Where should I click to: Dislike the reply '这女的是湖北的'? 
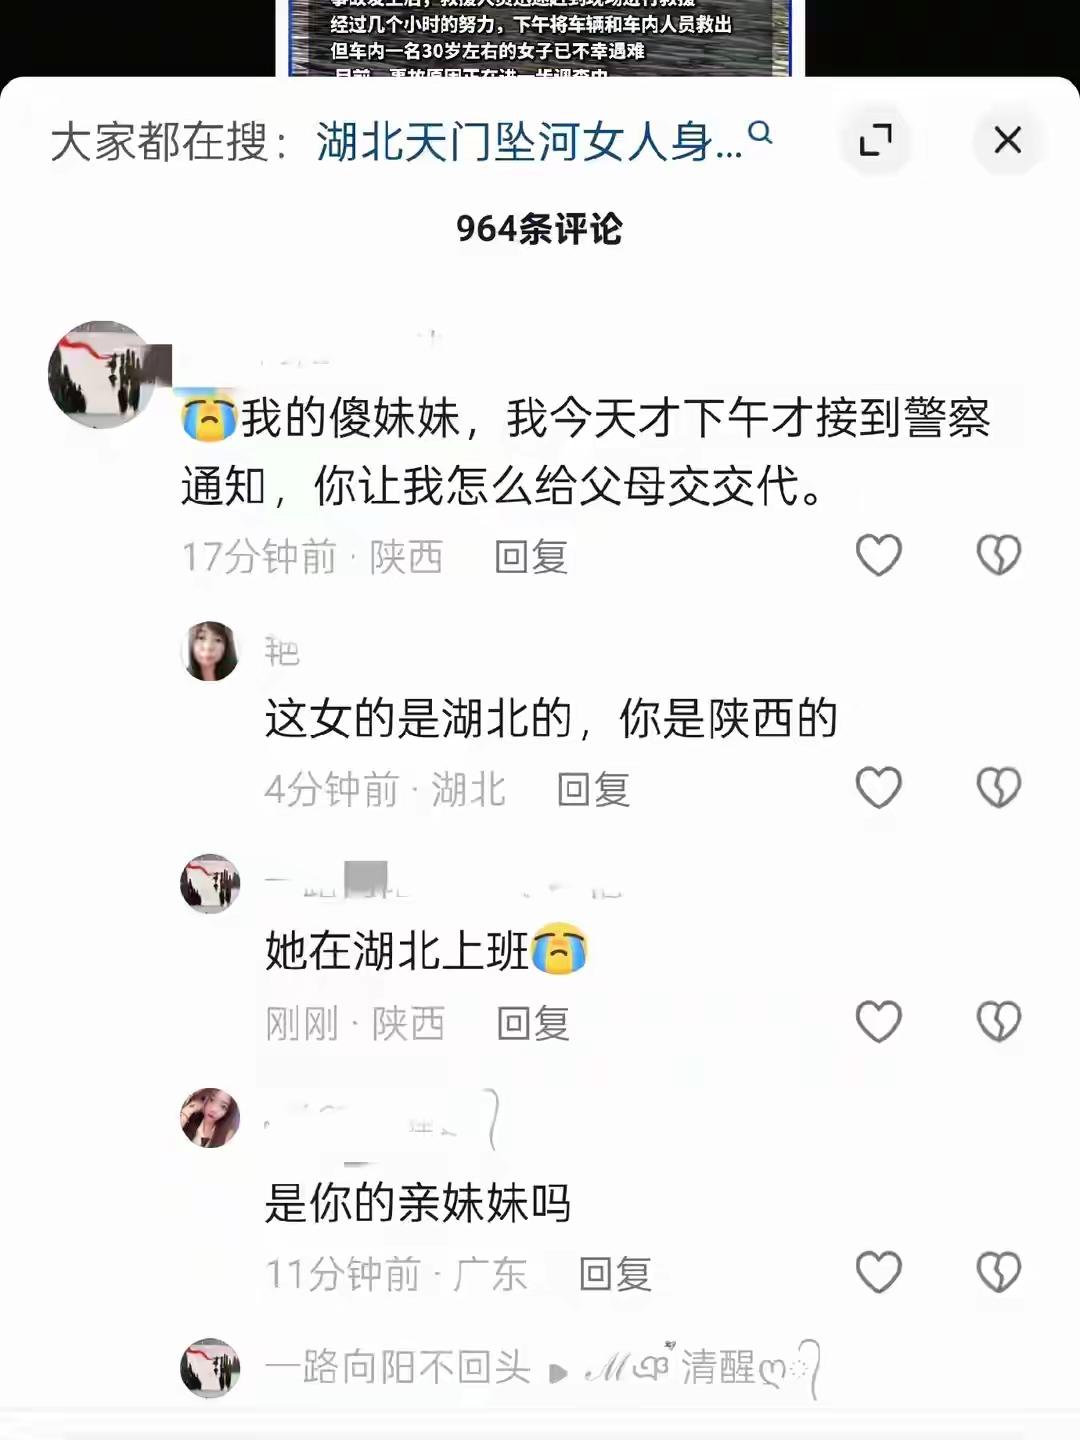(x=999, y=788)
